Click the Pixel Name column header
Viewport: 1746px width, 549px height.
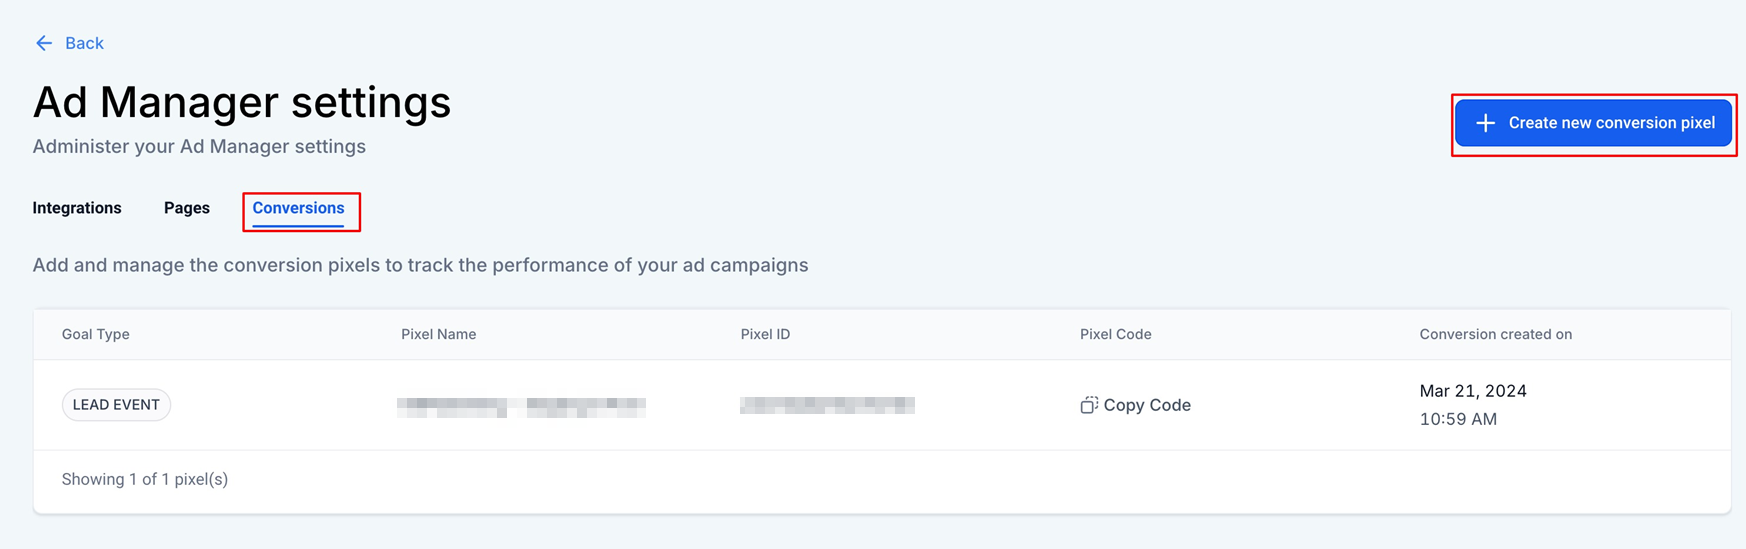click(x=438, y=334)
